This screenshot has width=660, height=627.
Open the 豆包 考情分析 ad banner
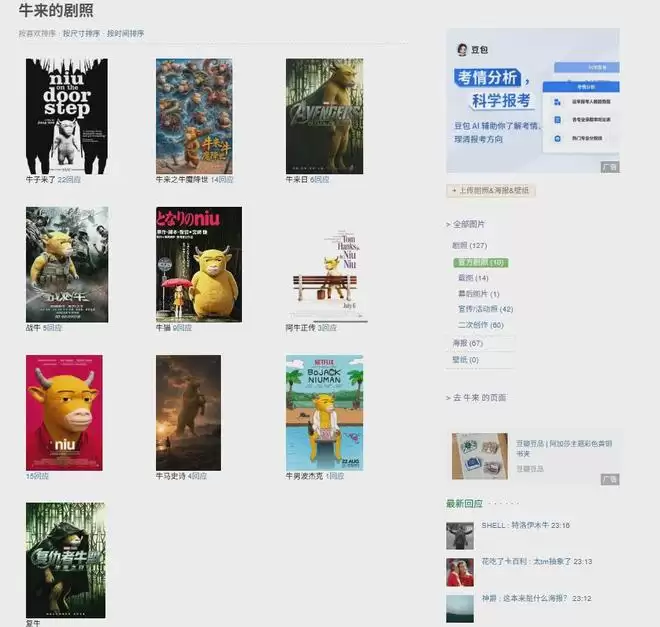pos(533,101)
